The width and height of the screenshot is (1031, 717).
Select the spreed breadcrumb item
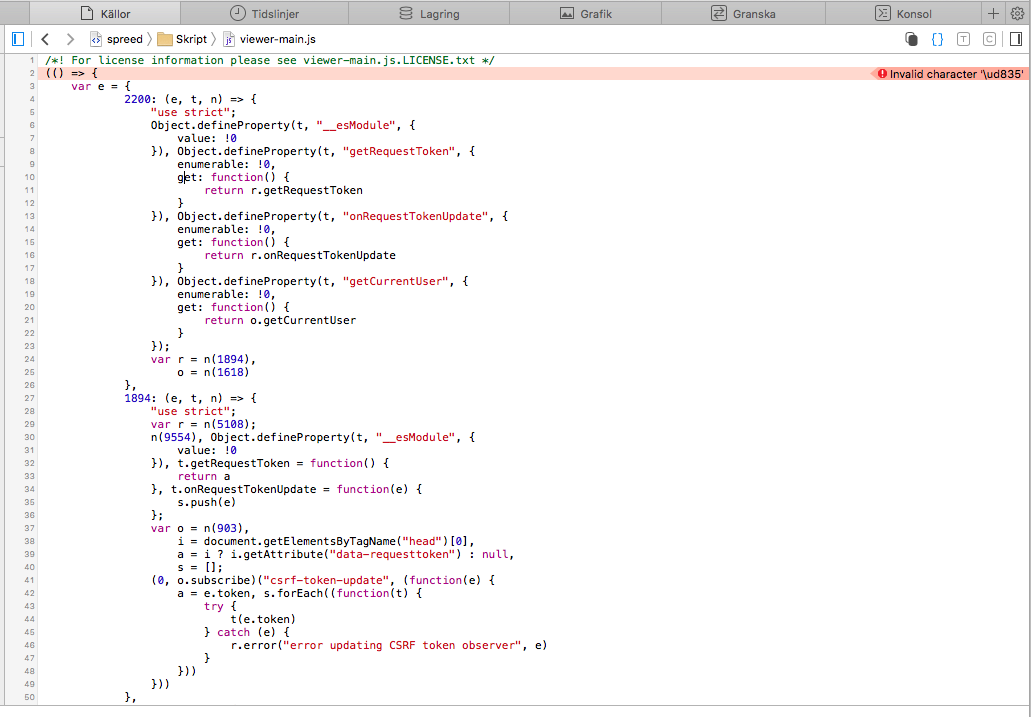[x=116, y=39]
